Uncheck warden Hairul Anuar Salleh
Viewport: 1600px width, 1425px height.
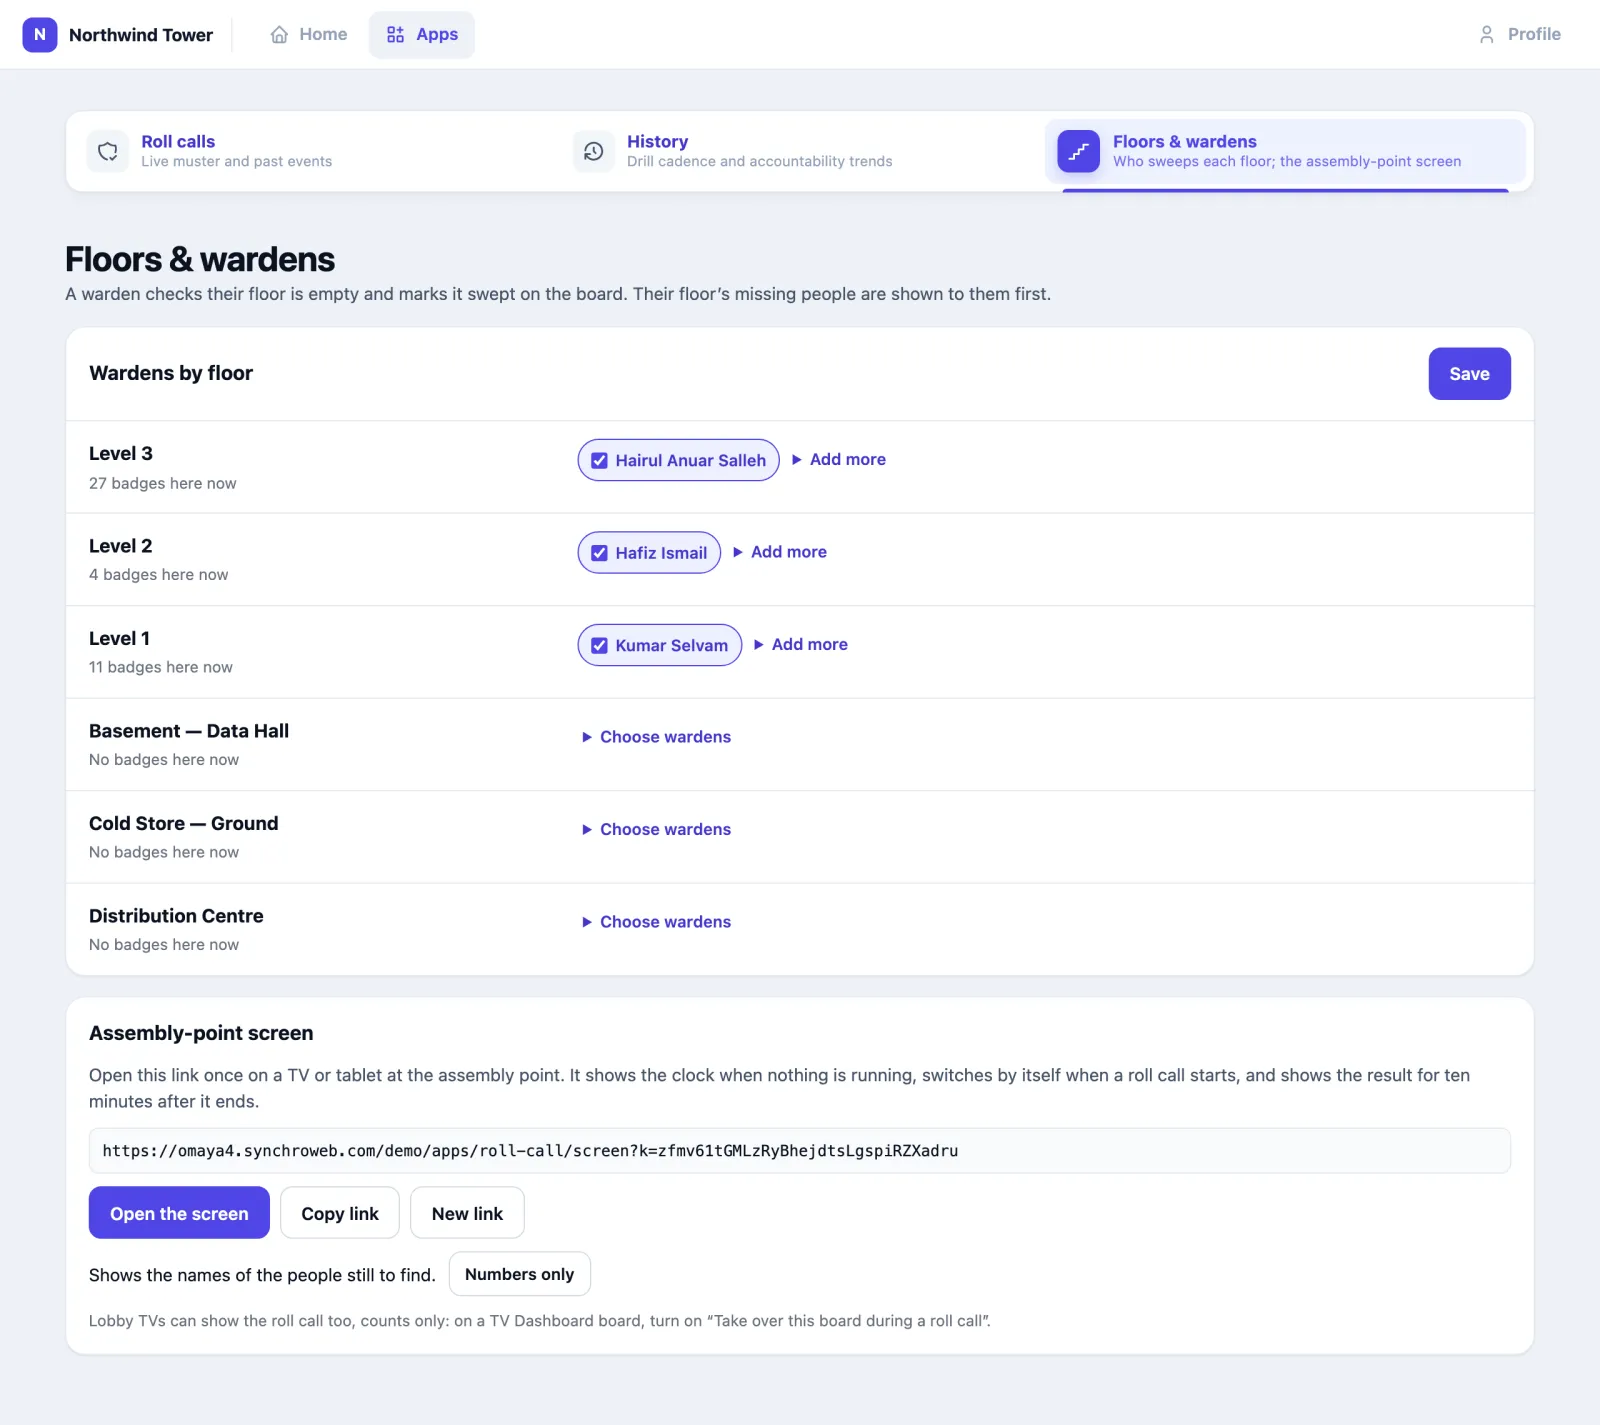(x=600, y=461)
